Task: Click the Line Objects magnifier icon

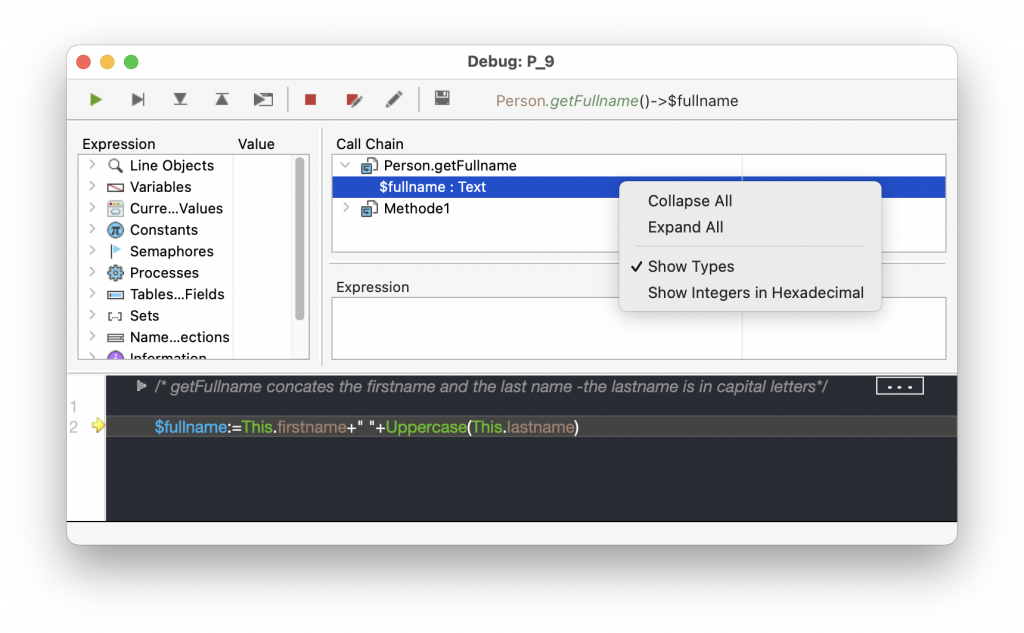Action: point(115,166)
